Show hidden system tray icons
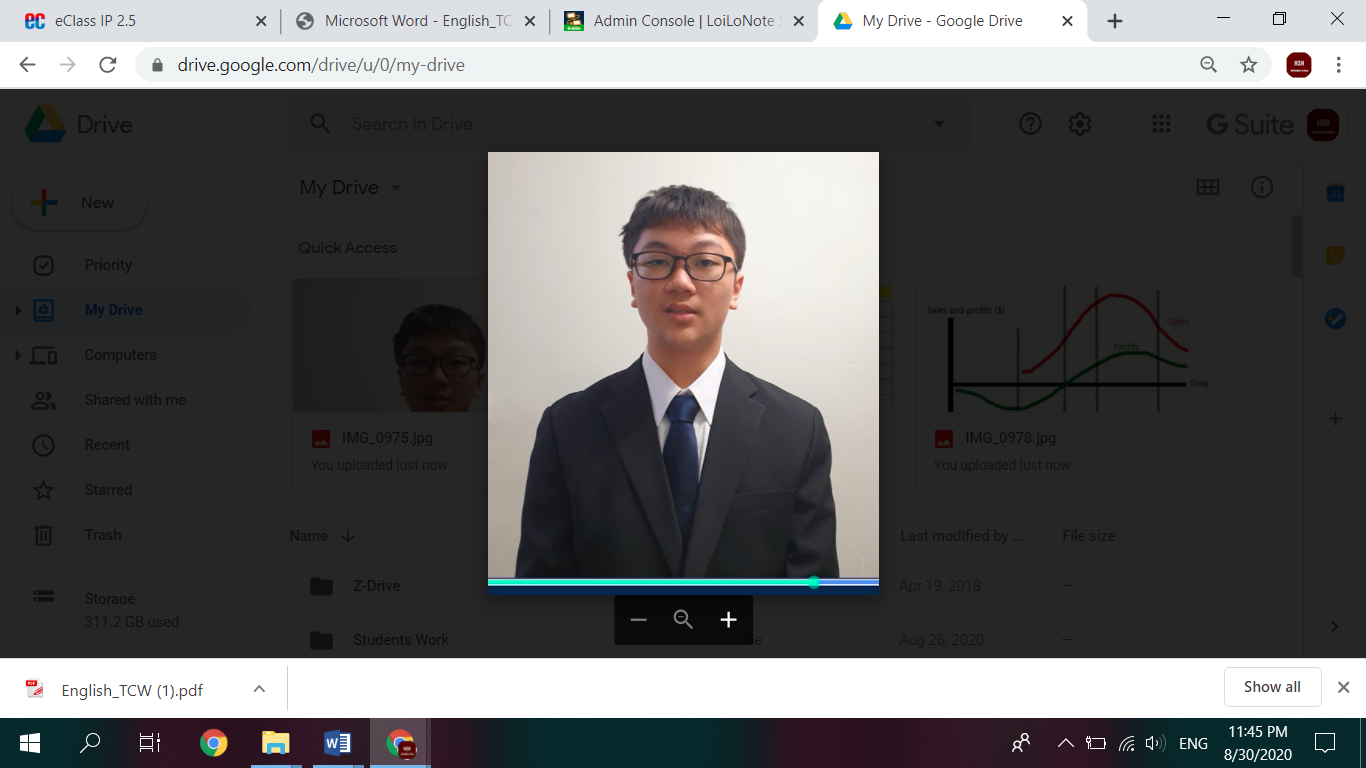 [x=1066, y=743]
